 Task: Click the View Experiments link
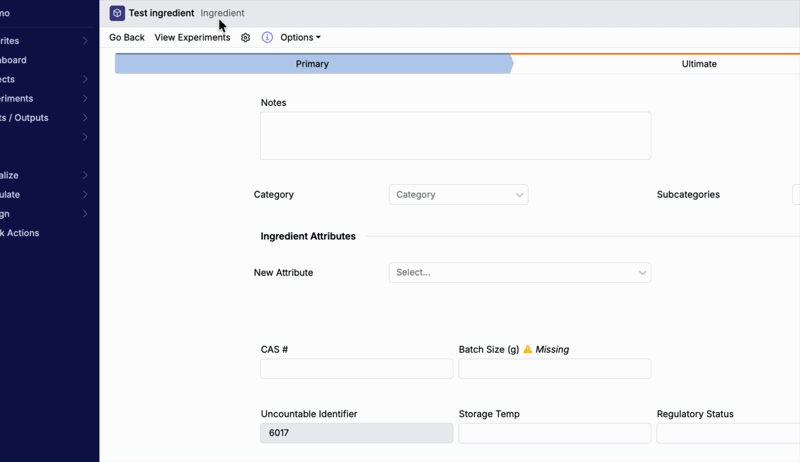192,38
